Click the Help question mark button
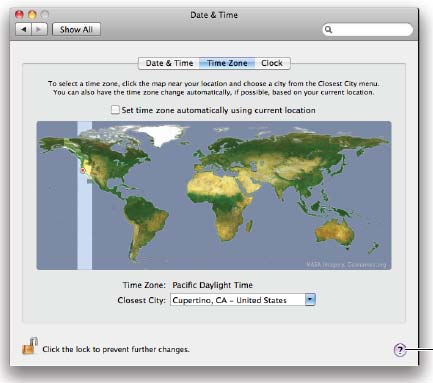 pos(400,350)
